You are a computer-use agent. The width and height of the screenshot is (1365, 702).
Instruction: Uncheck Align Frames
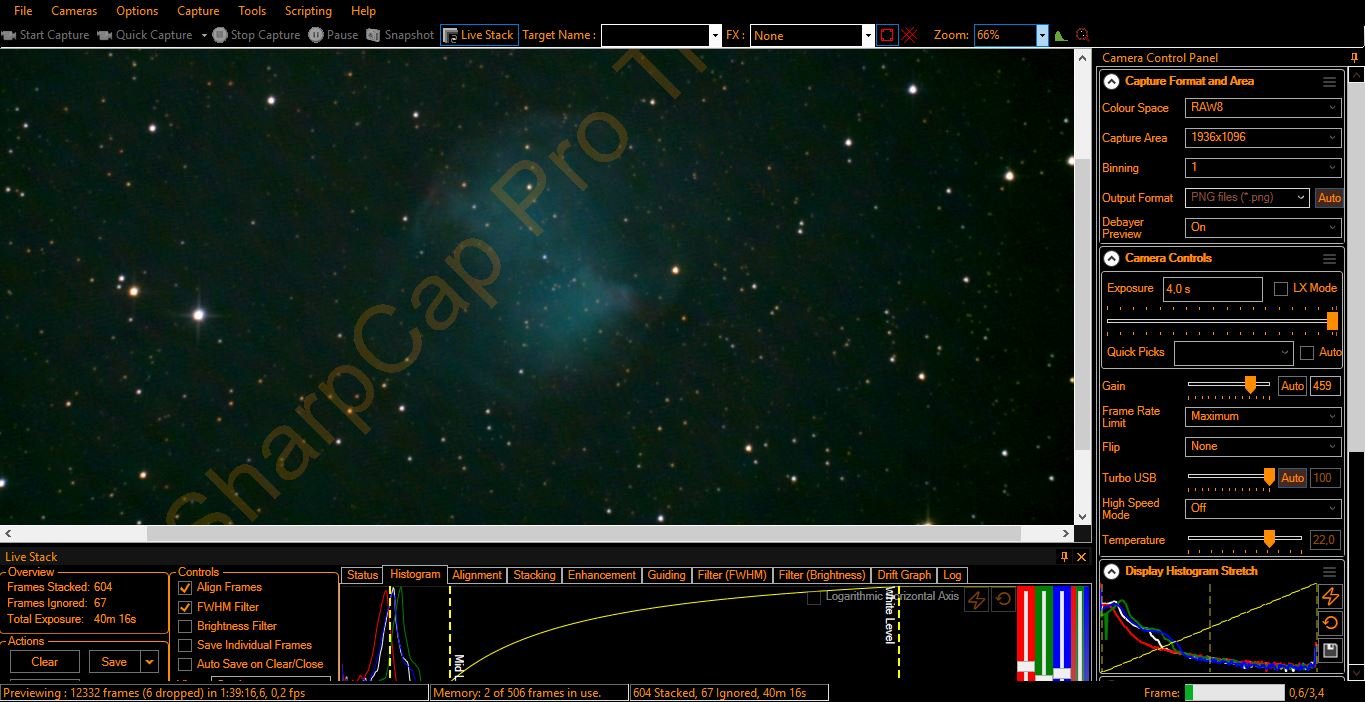(x=185, y=587)
